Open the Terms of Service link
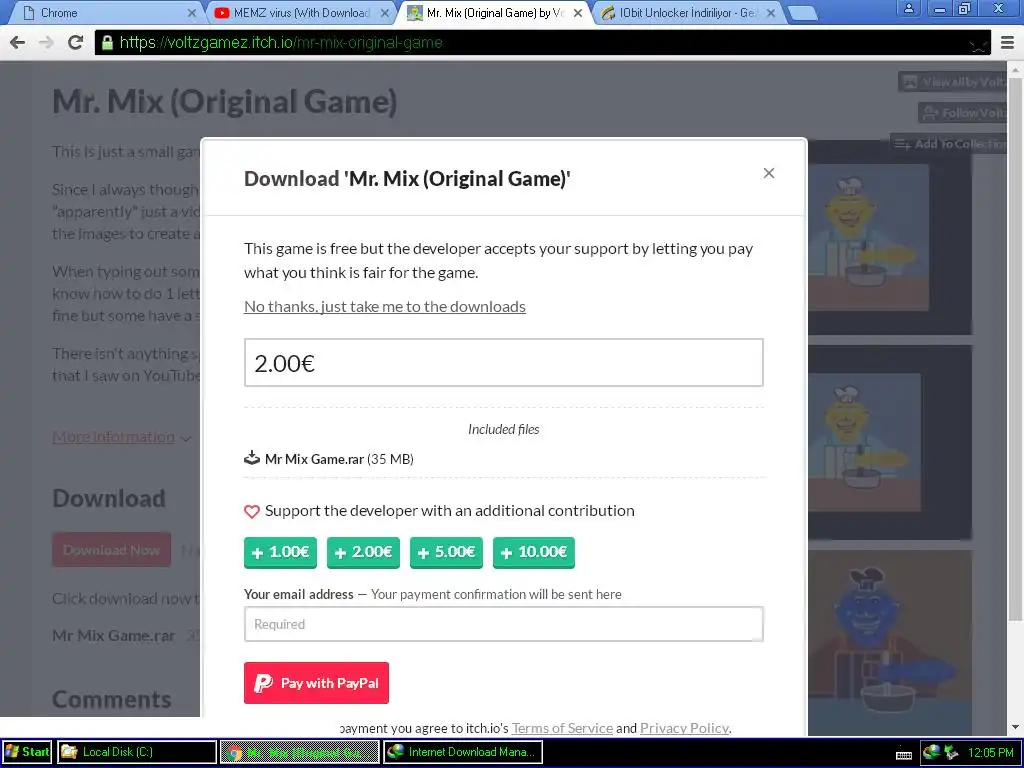 562,728
